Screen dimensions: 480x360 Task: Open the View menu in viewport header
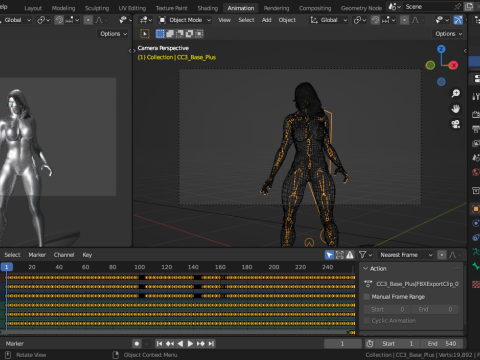[x=224, y=20]
